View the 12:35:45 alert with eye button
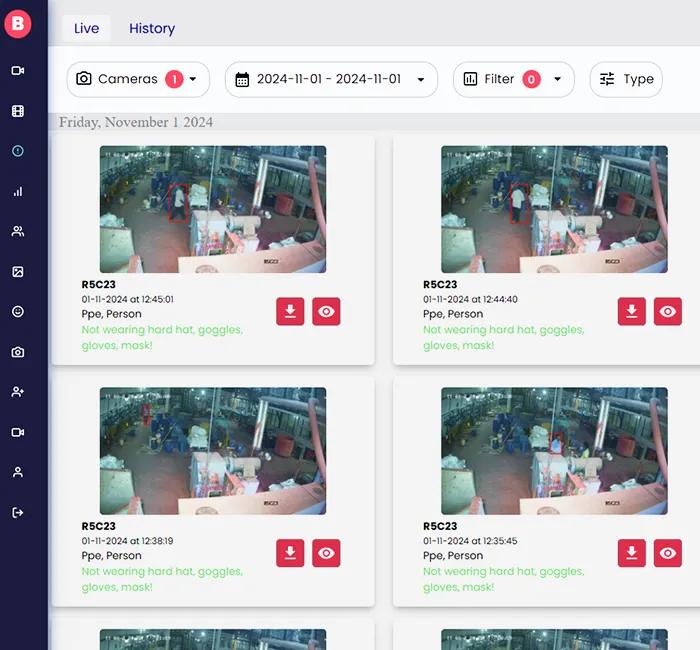700x650 pixels. point(668,553)
